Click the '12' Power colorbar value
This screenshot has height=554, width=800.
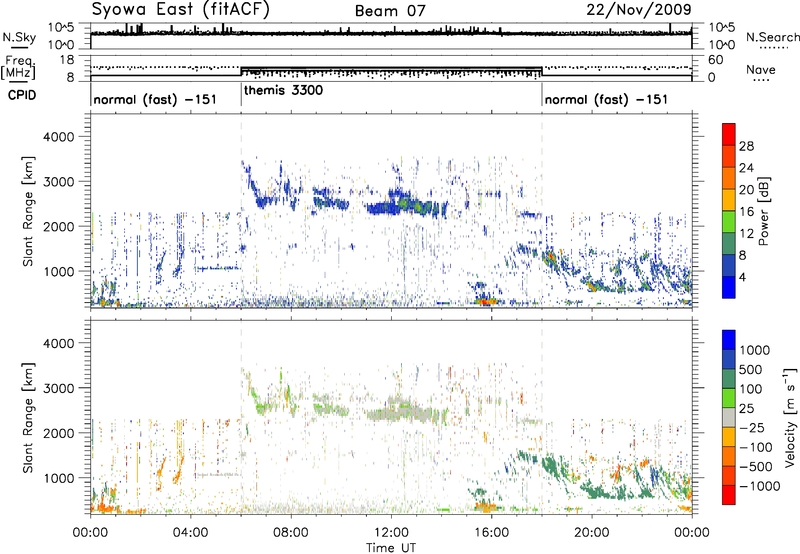click(746, 234)
